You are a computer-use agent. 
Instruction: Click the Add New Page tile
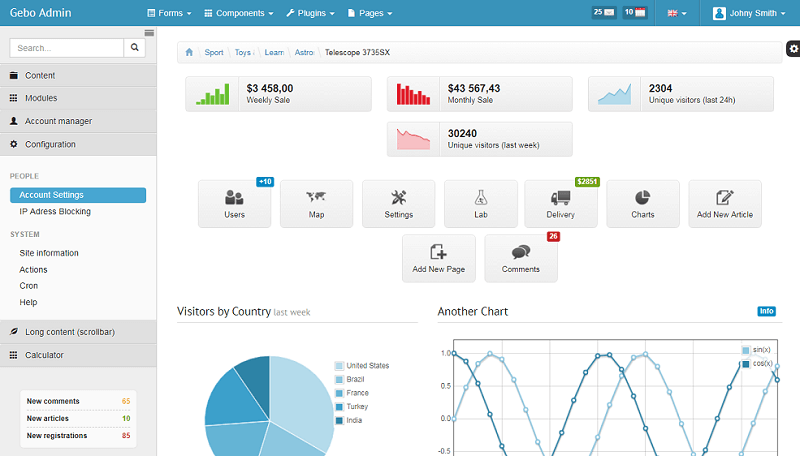(x=439, y=258)
